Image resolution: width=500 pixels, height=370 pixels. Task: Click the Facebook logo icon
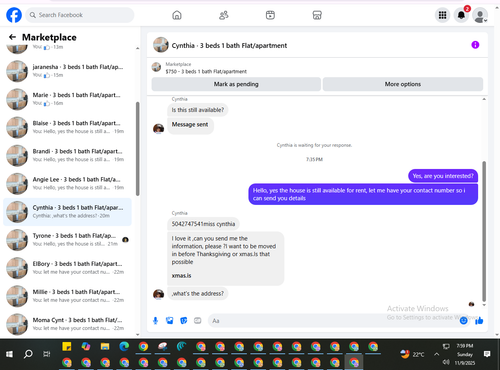(x=14, y=15)
